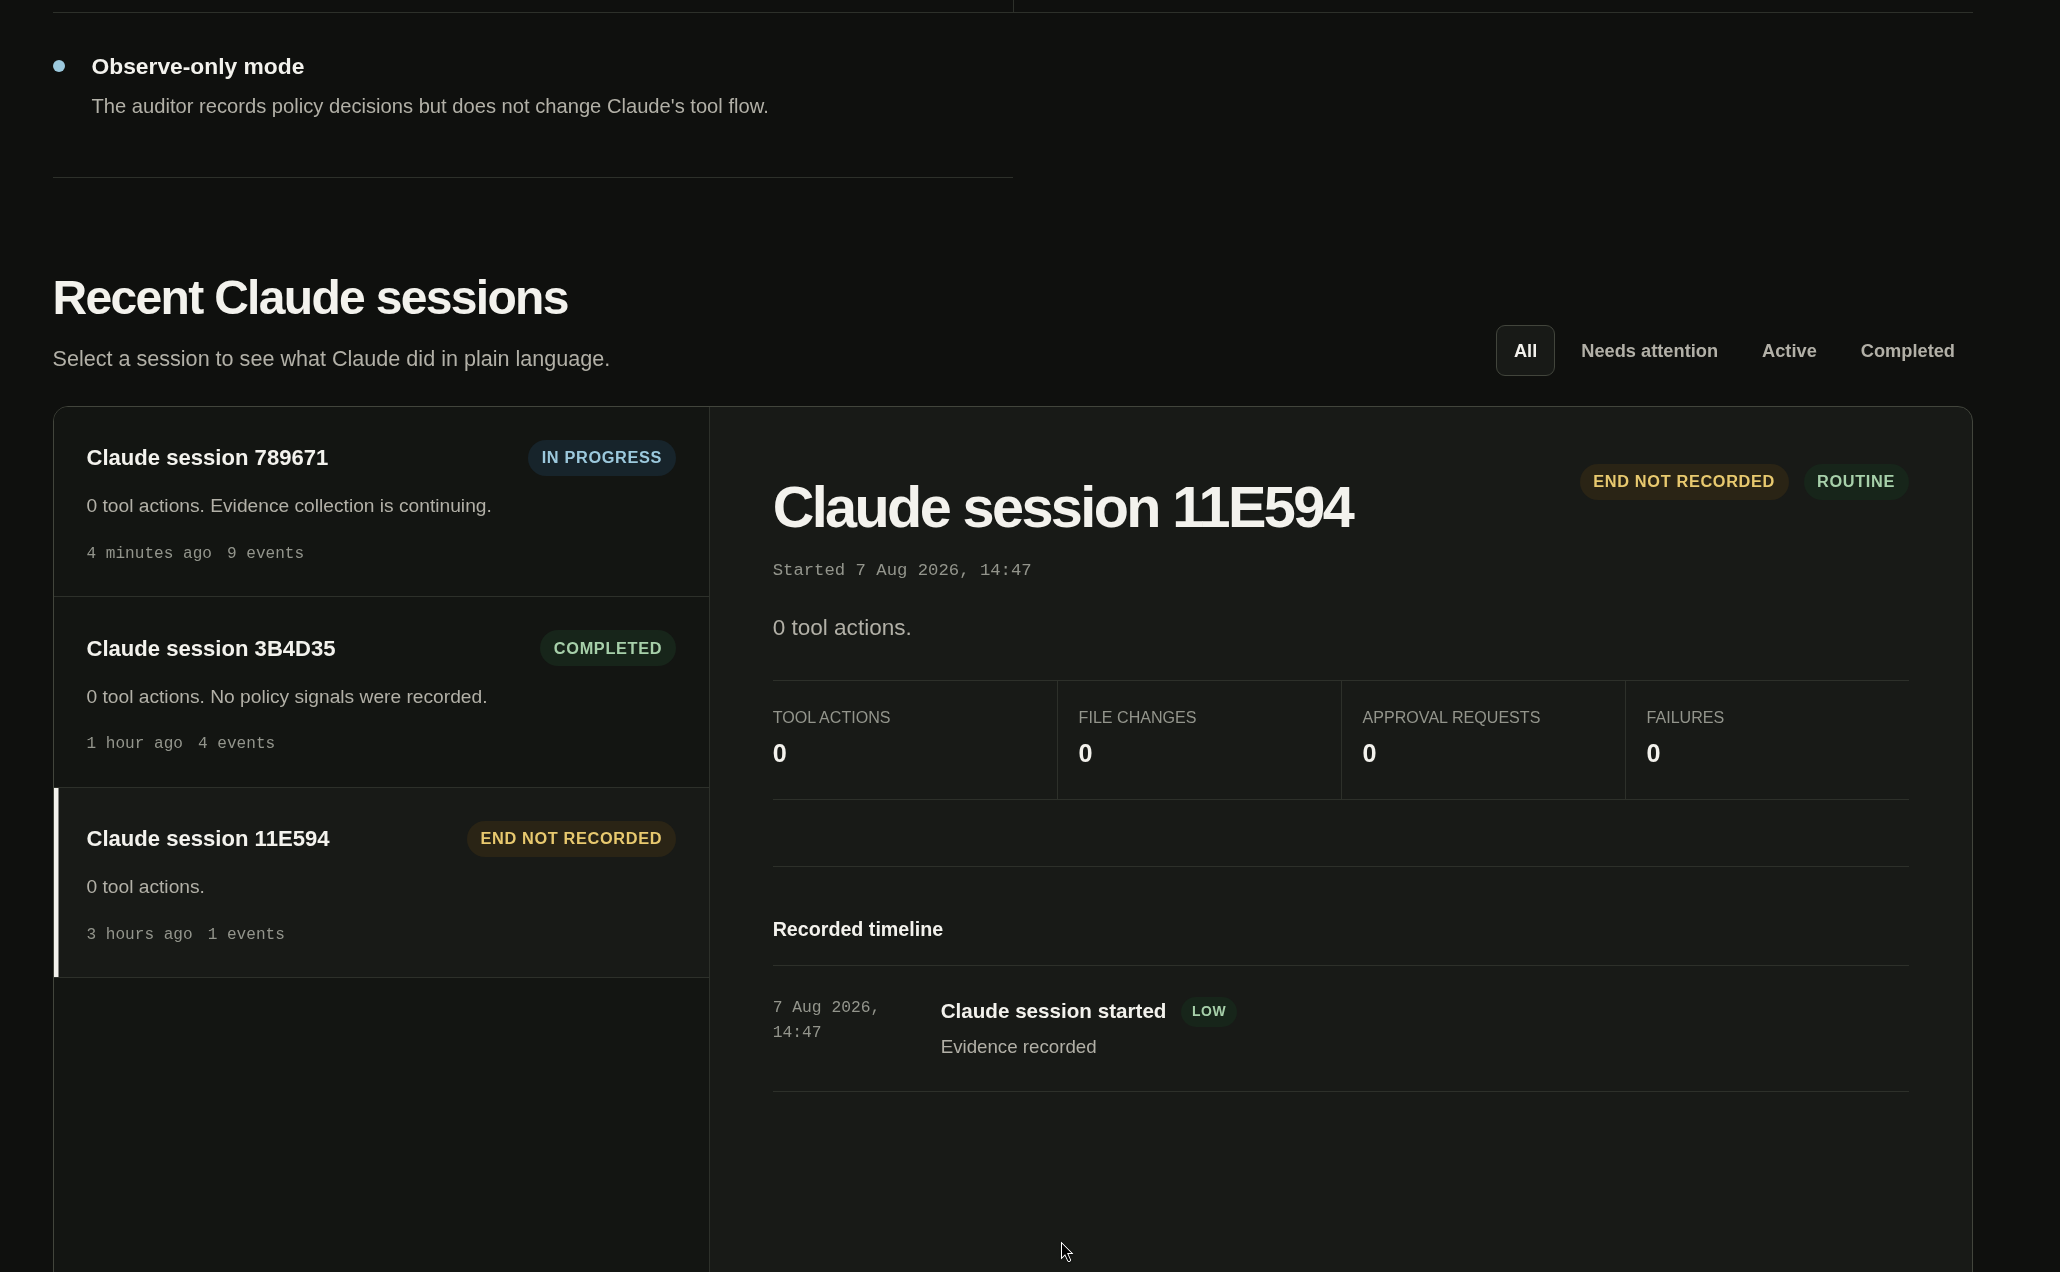Click 'Started 7 Aug 2026, 14:47' text
The height and width of the screenshot is (1272, 2060).
click(x=901, y=570)
